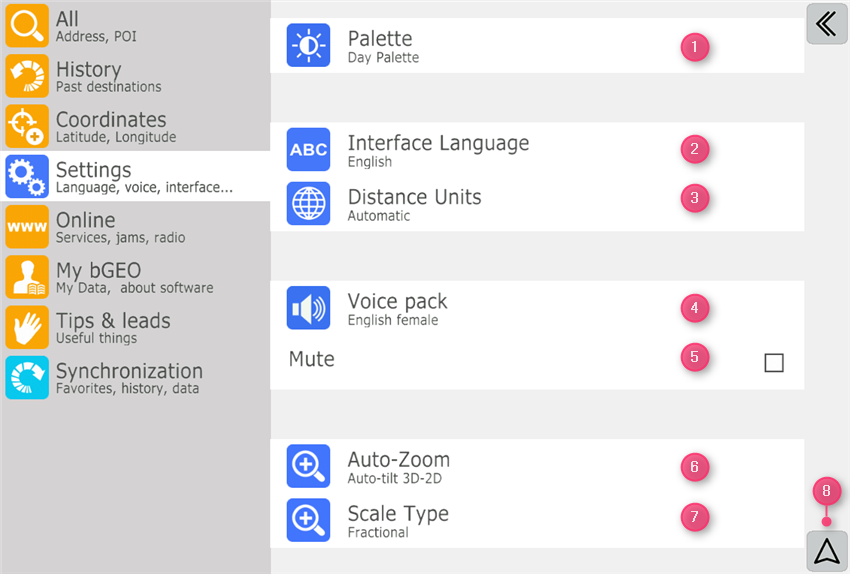Click the double-chevron back icon

pyautogui.click(x=826, y=24)
